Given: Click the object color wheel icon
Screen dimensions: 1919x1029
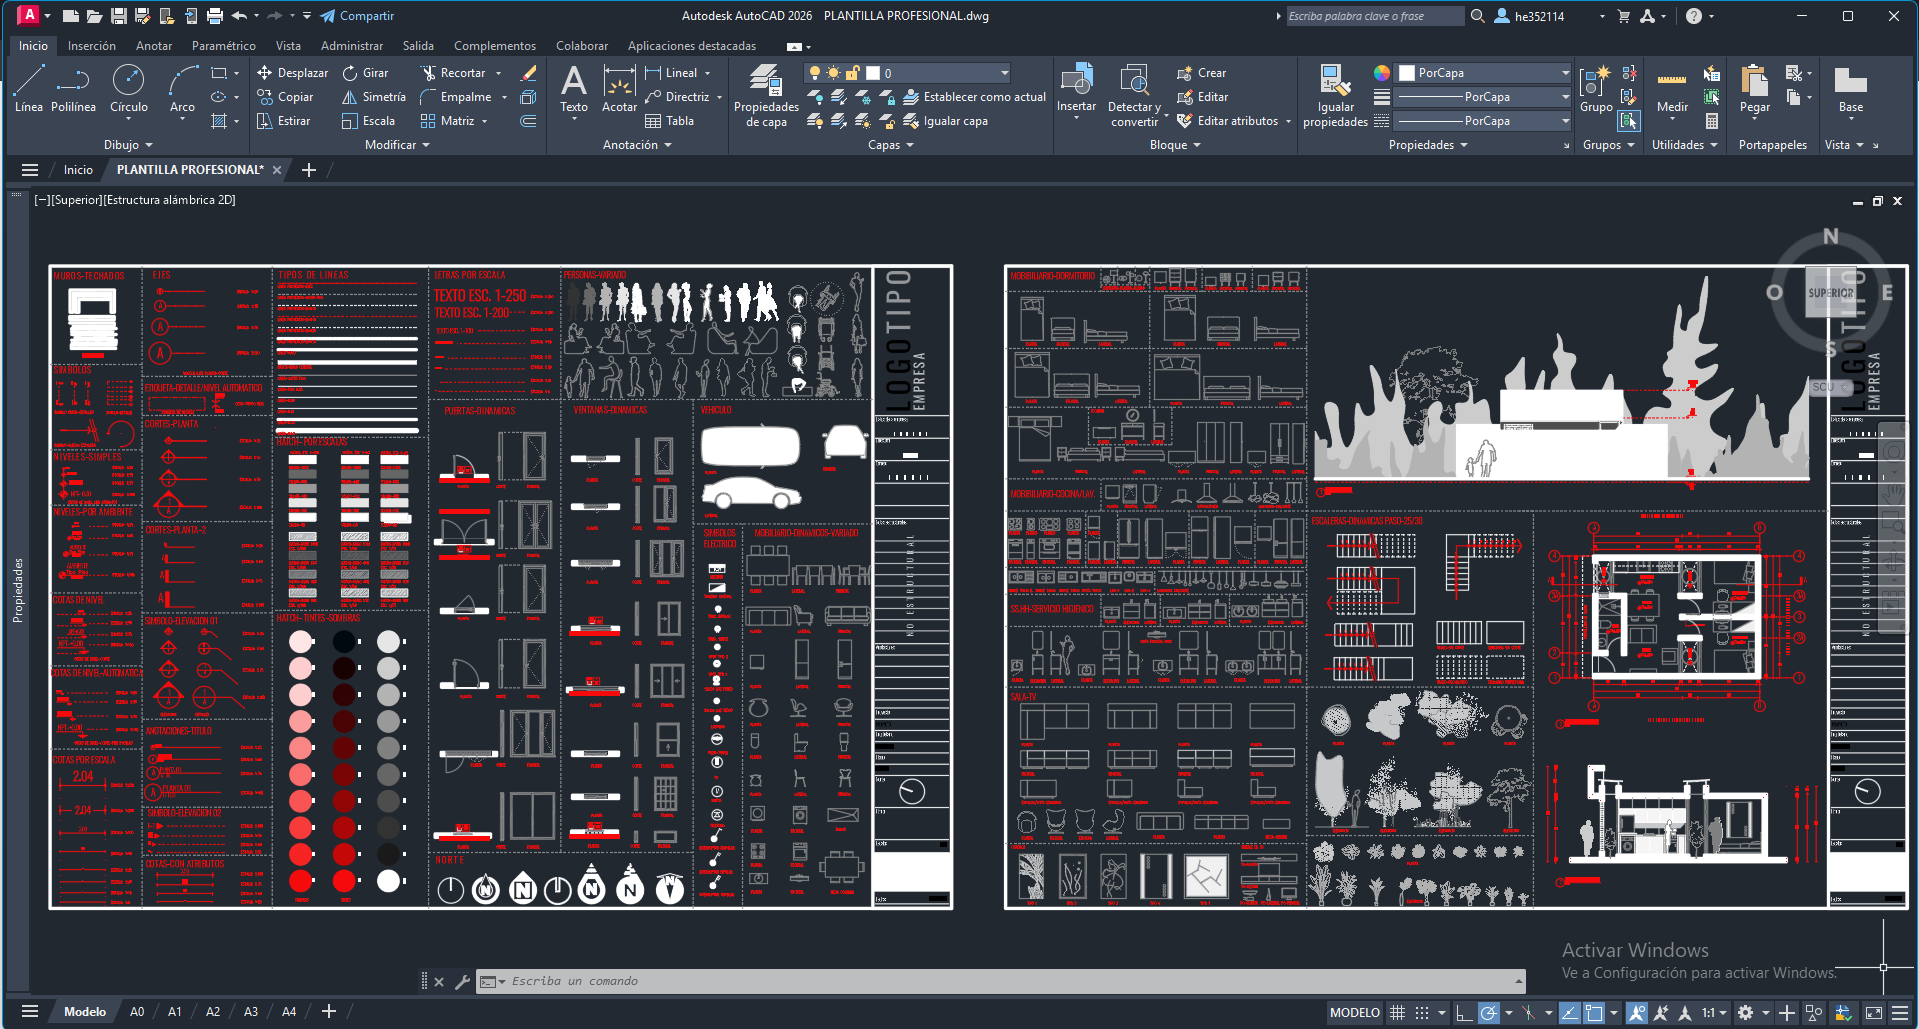Looking at the screenshot, I should (1382, 73).
